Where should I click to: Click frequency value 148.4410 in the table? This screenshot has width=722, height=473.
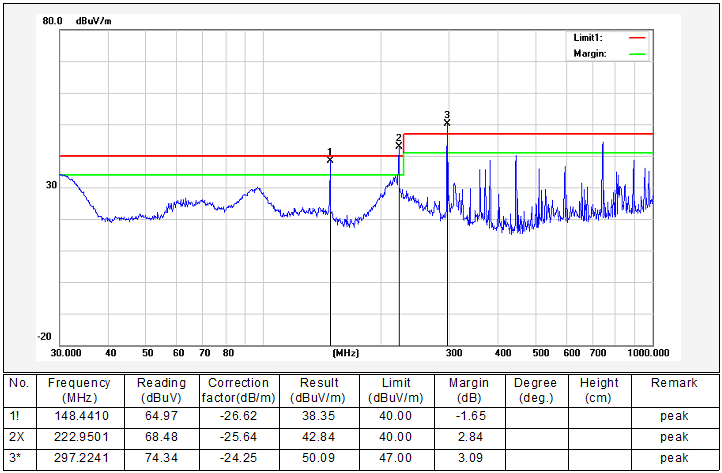[x=78, y=415]
